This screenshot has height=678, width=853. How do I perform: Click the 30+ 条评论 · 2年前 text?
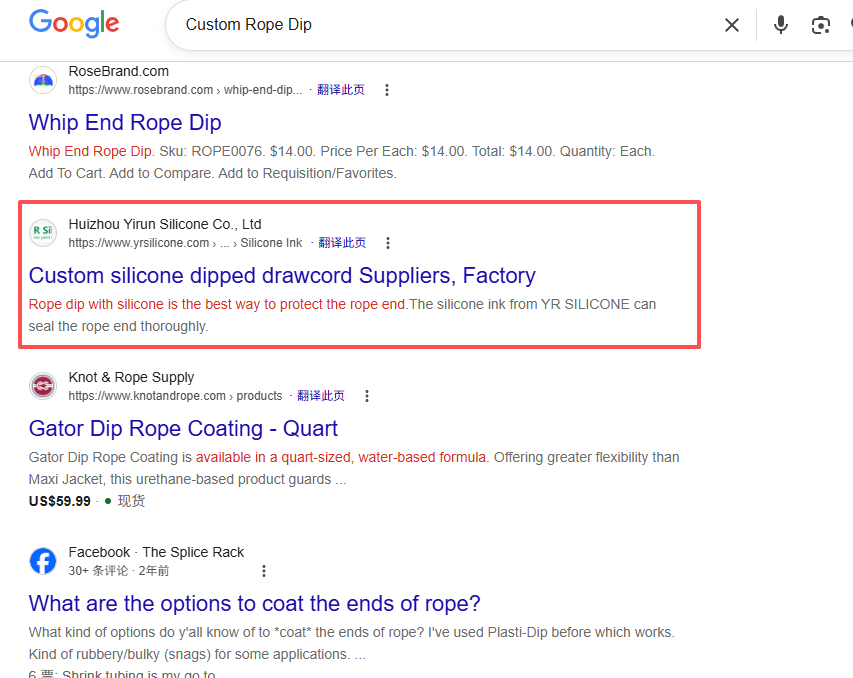coord(119,571)
